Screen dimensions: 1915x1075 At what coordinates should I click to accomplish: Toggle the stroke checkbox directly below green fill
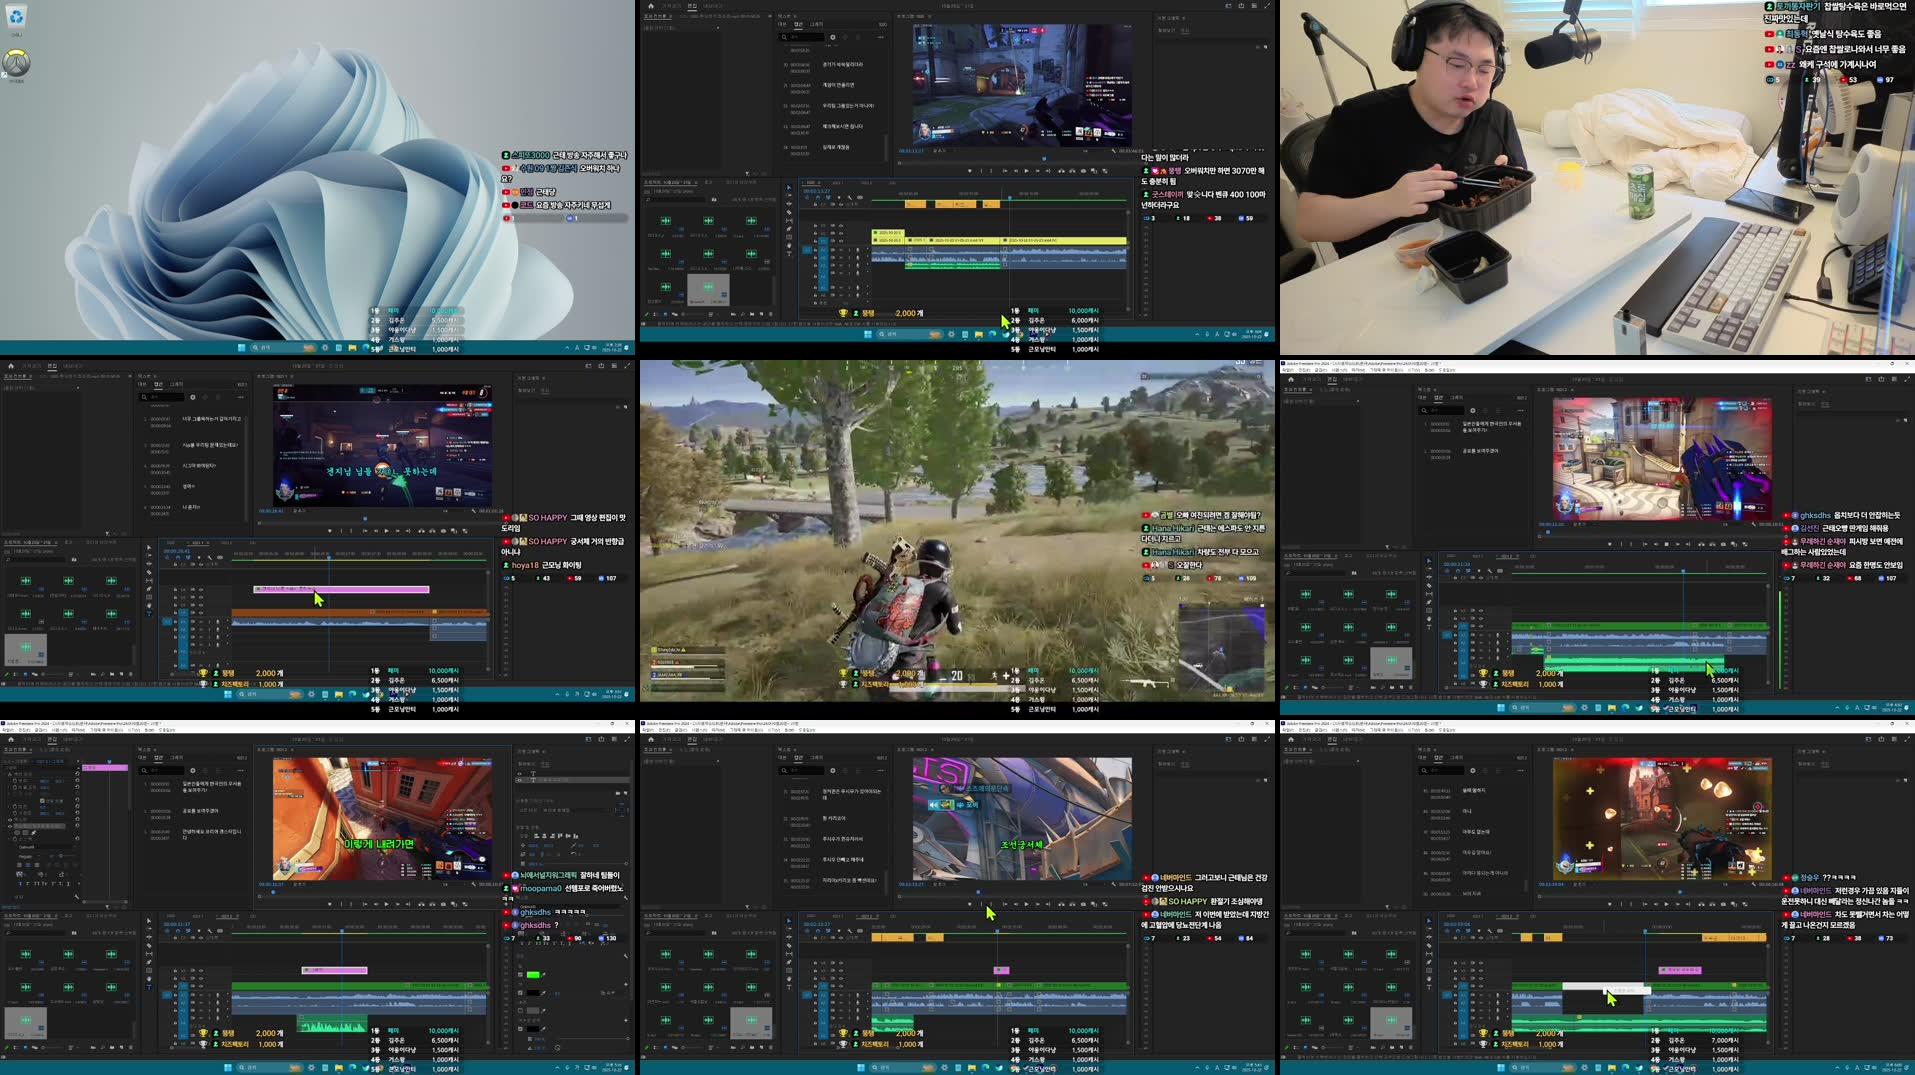point(520,993)
